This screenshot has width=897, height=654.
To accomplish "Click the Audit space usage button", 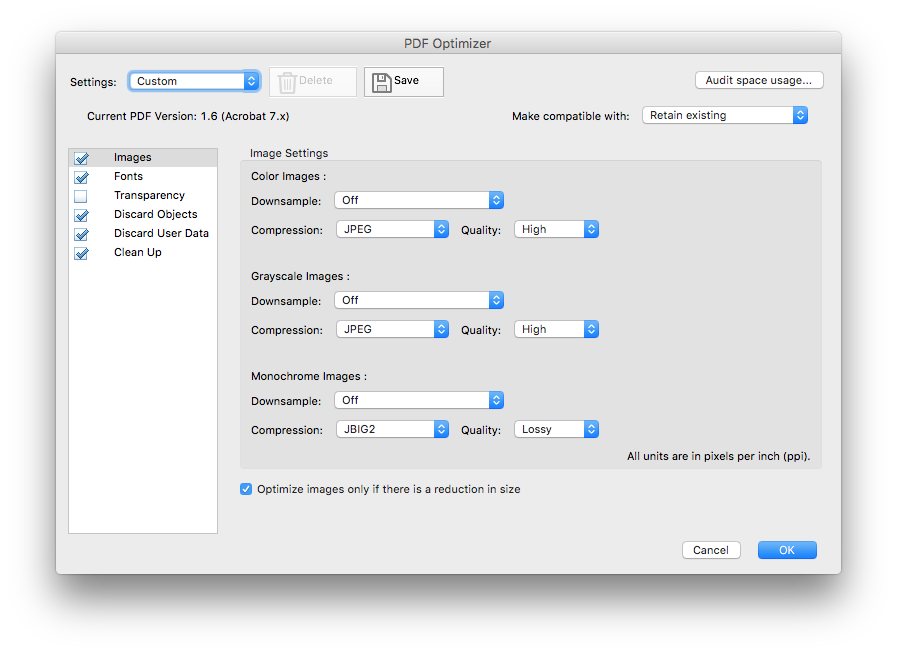I will [x=759, y=80].
